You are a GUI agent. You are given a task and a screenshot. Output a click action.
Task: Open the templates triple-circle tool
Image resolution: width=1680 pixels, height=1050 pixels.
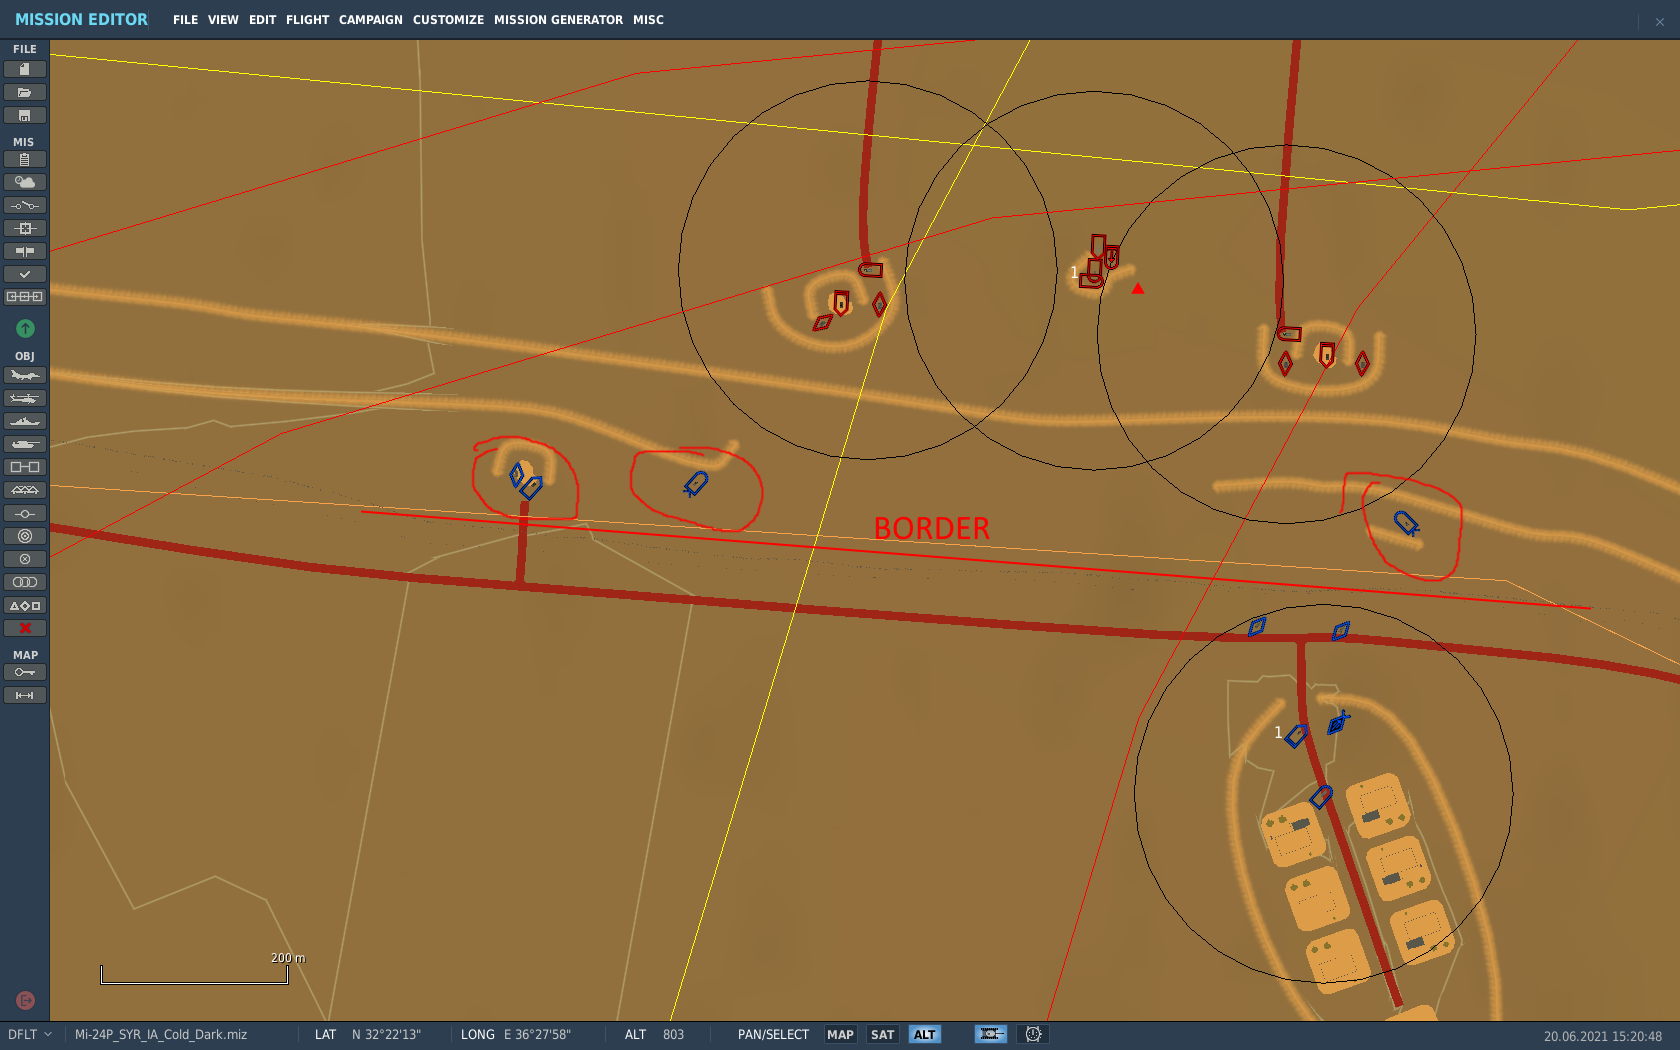(25, 582)
